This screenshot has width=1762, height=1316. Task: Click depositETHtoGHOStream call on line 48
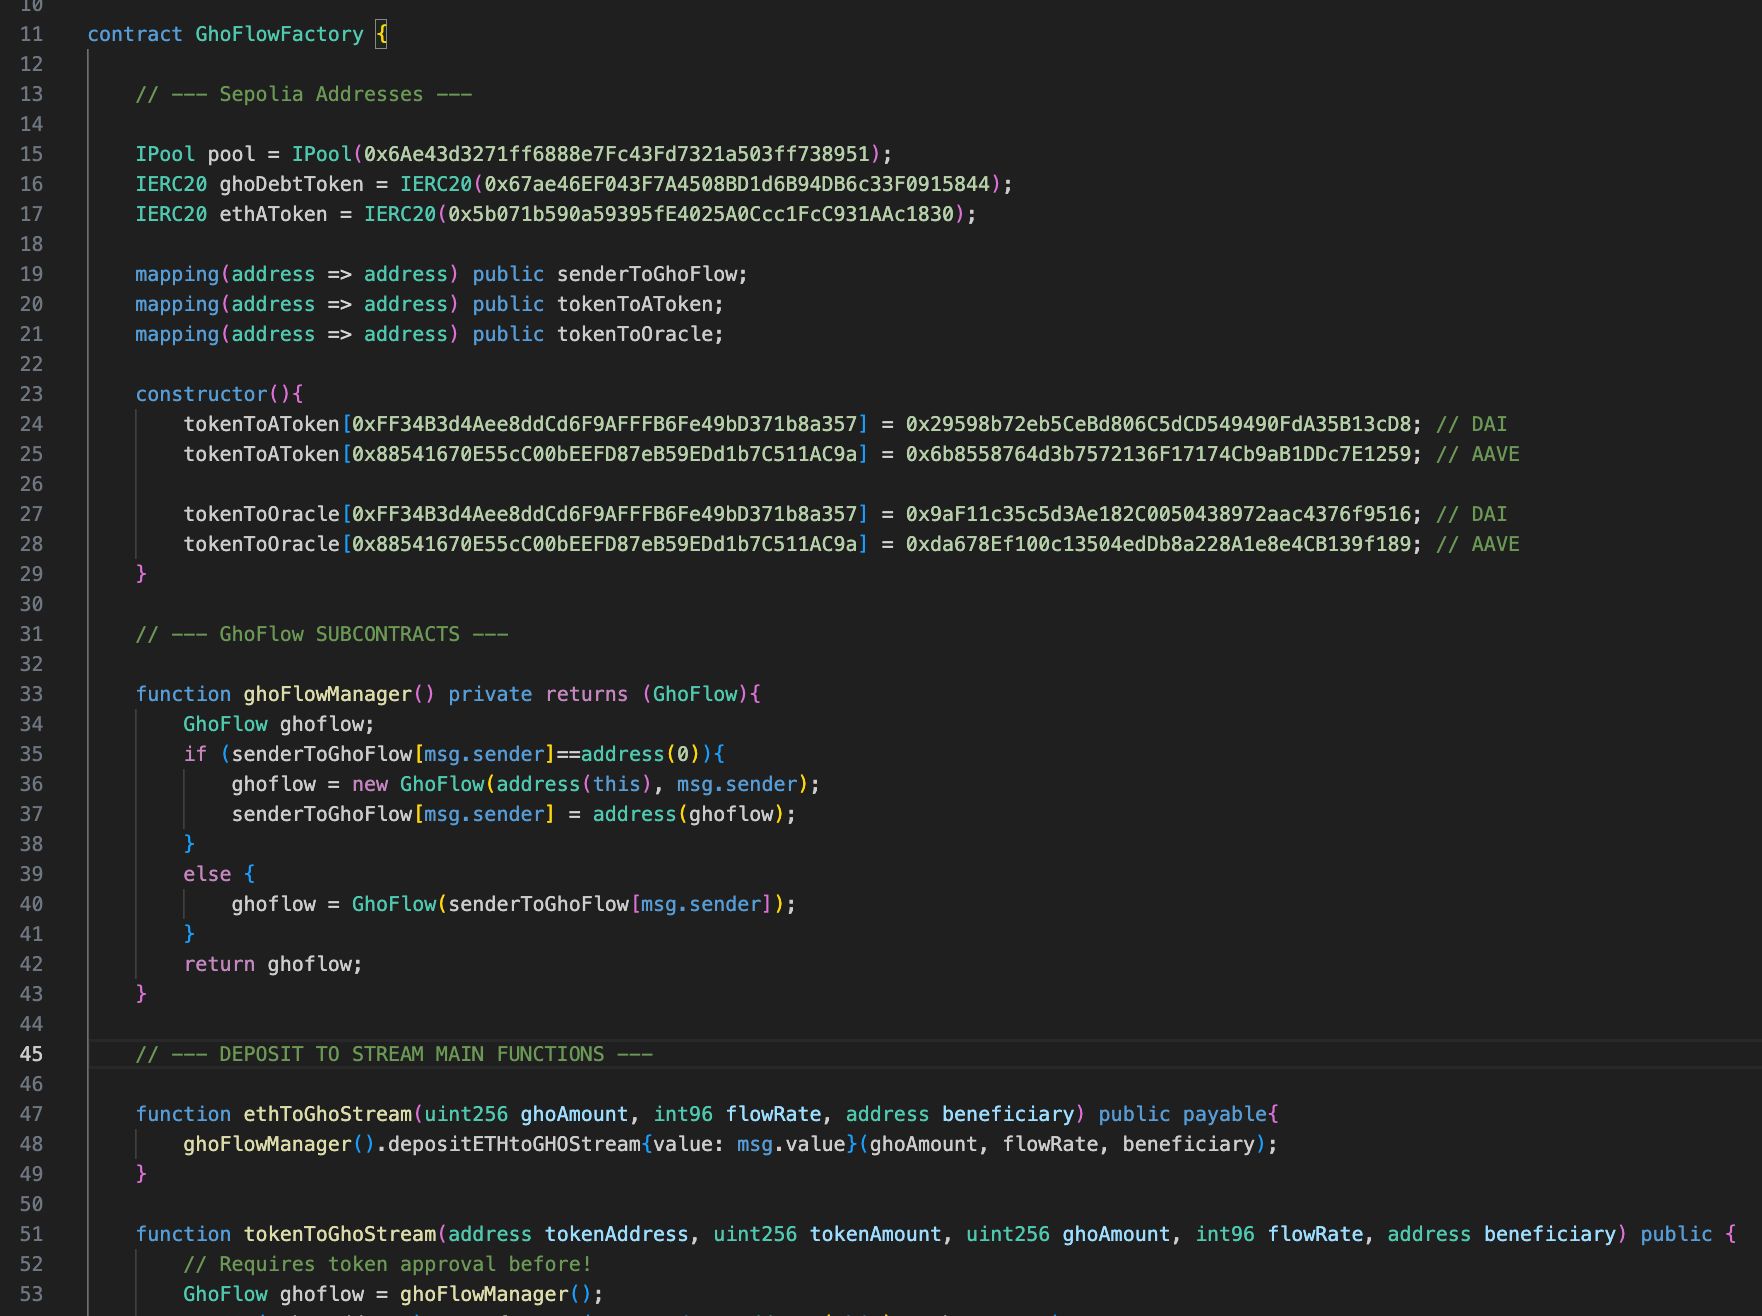514,1144
